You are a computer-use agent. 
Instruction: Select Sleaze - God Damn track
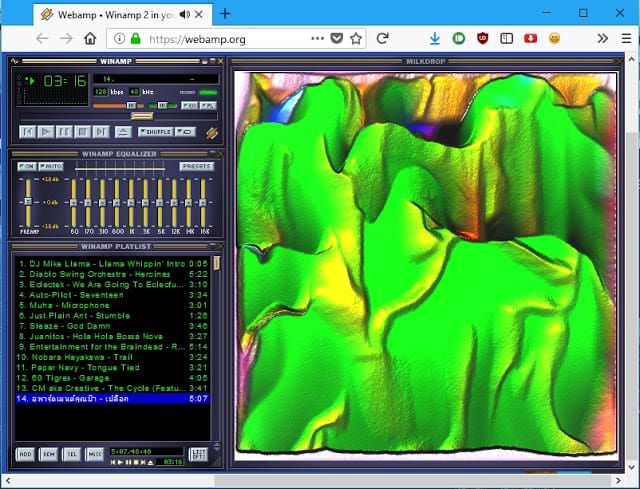tap(113, 326)
